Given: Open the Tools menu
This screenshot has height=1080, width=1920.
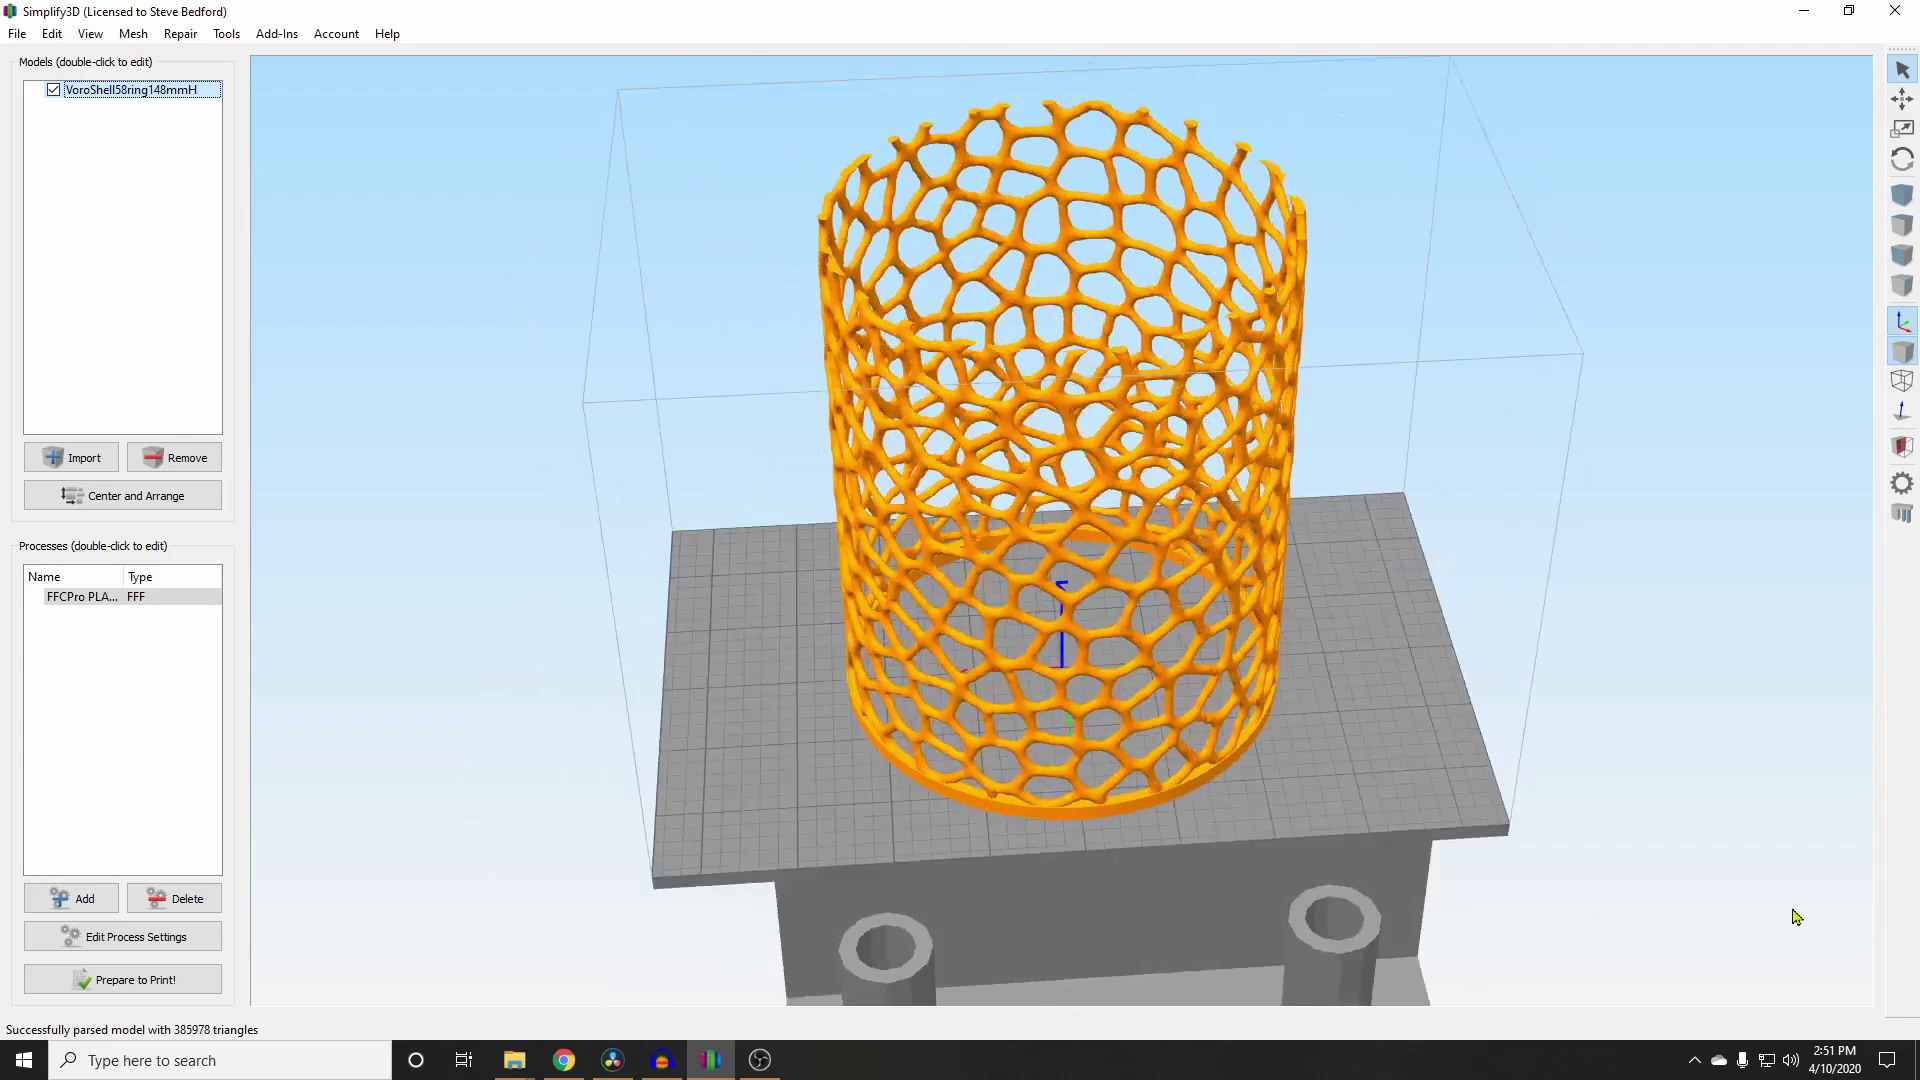Looking at the screenshot, I should (226, 34).
